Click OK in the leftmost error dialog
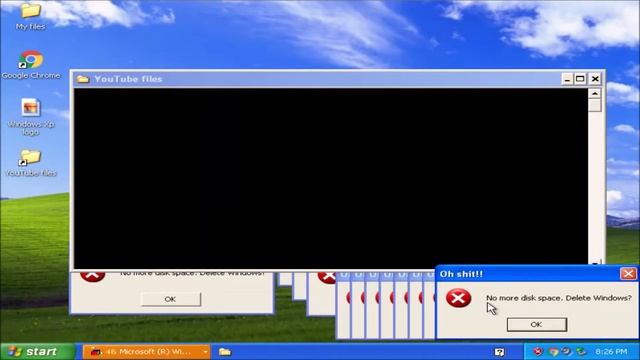640x360 pixels. (171, 299)
